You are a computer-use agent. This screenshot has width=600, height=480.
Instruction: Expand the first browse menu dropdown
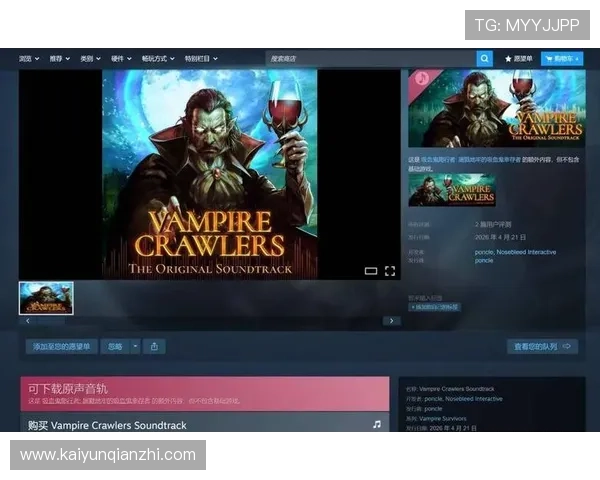pos(29,59)
